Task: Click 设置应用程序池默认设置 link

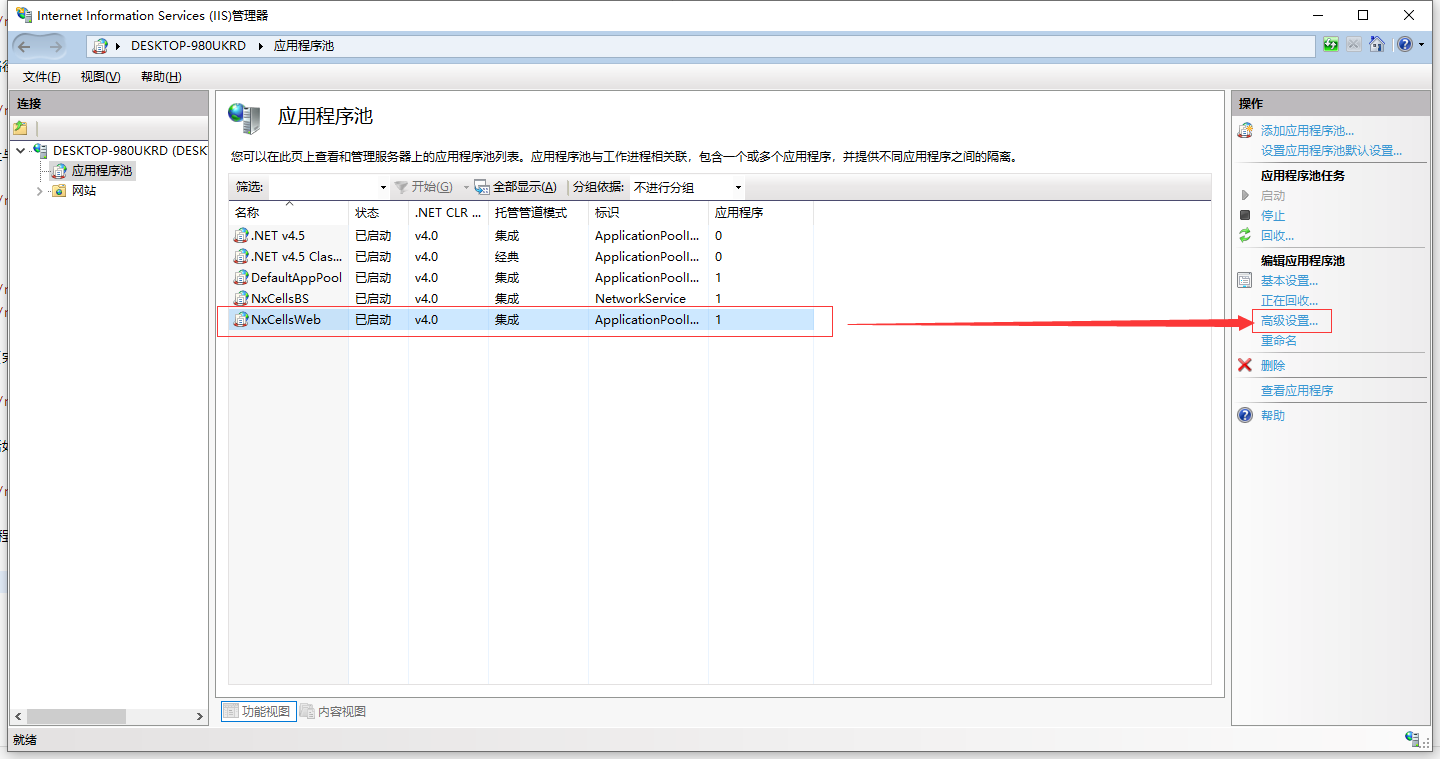Action: (1330, 151)
